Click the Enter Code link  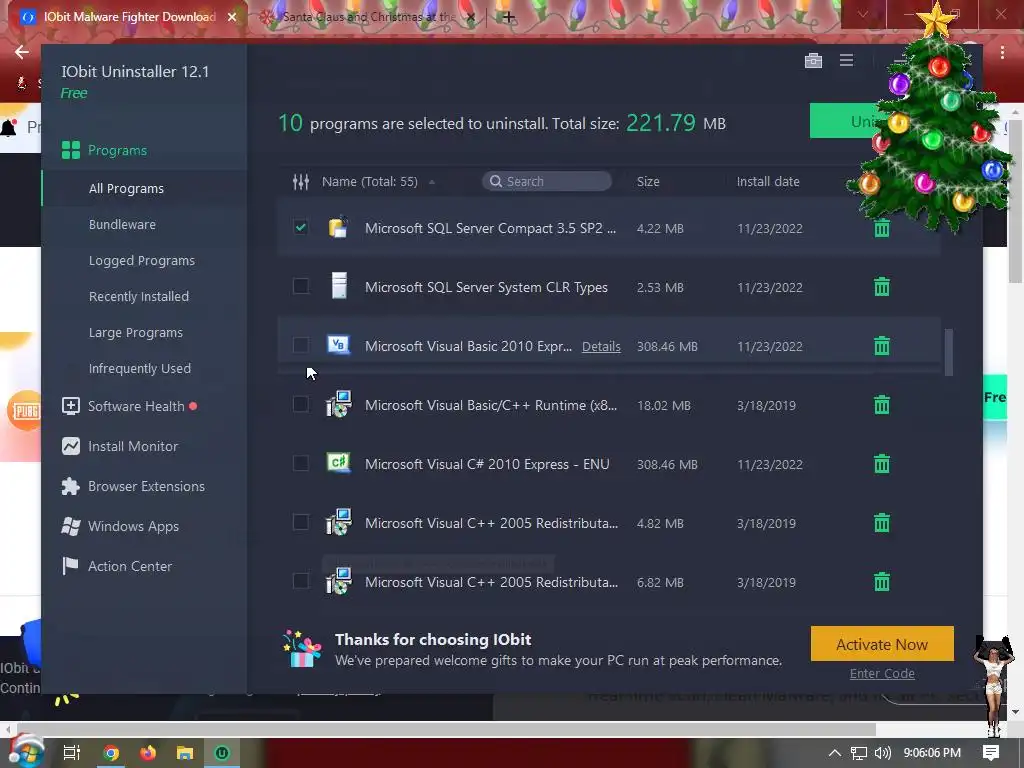point(882,673)
